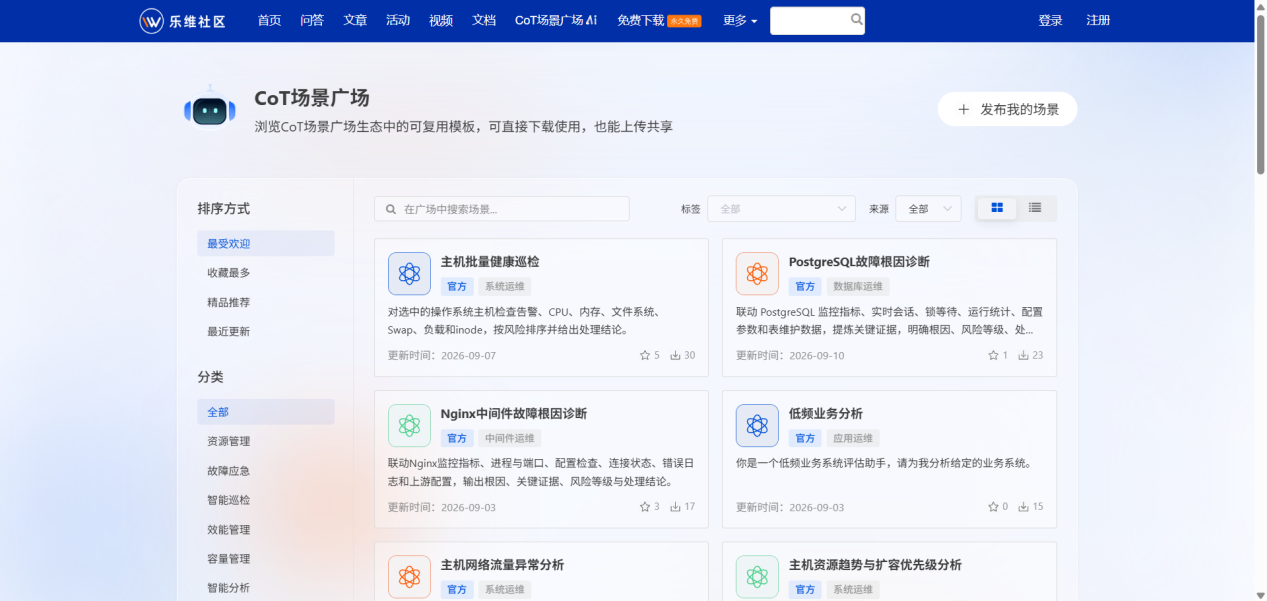Select the 全部 category
This screenshot has height=601, width=1267.
click(x=265, y=412)
